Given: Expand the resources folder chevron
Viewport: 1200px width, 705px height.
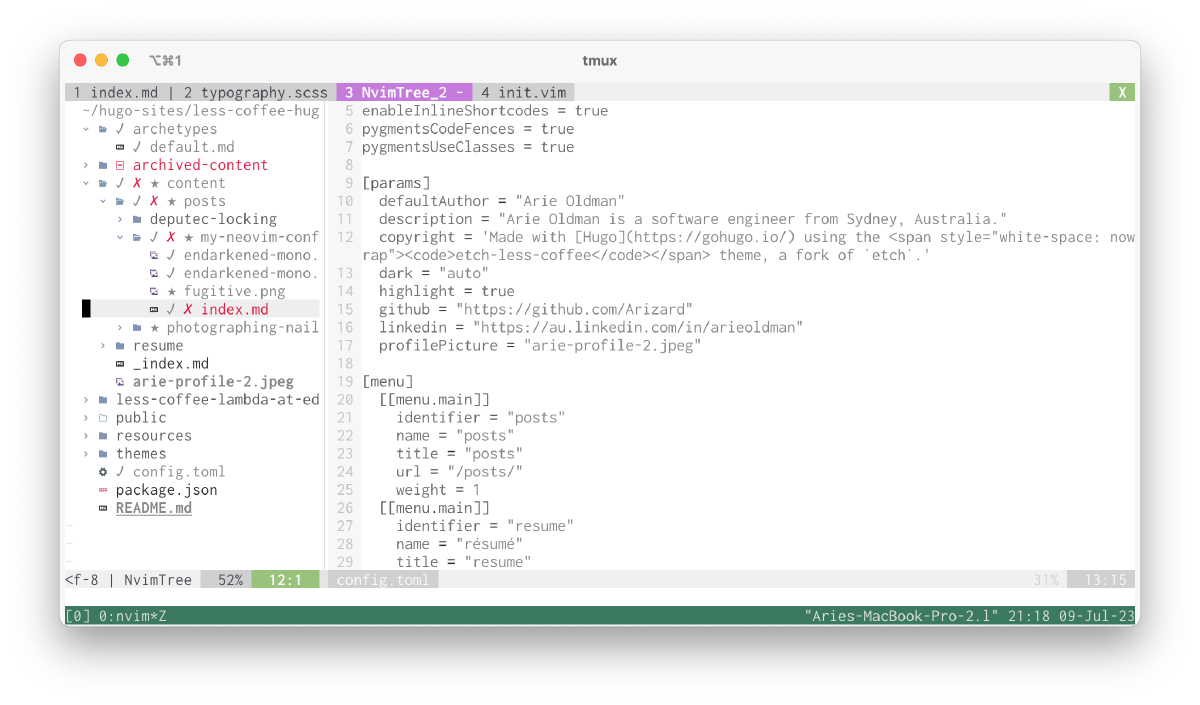Looking at the screenshot, I should 86,436.
